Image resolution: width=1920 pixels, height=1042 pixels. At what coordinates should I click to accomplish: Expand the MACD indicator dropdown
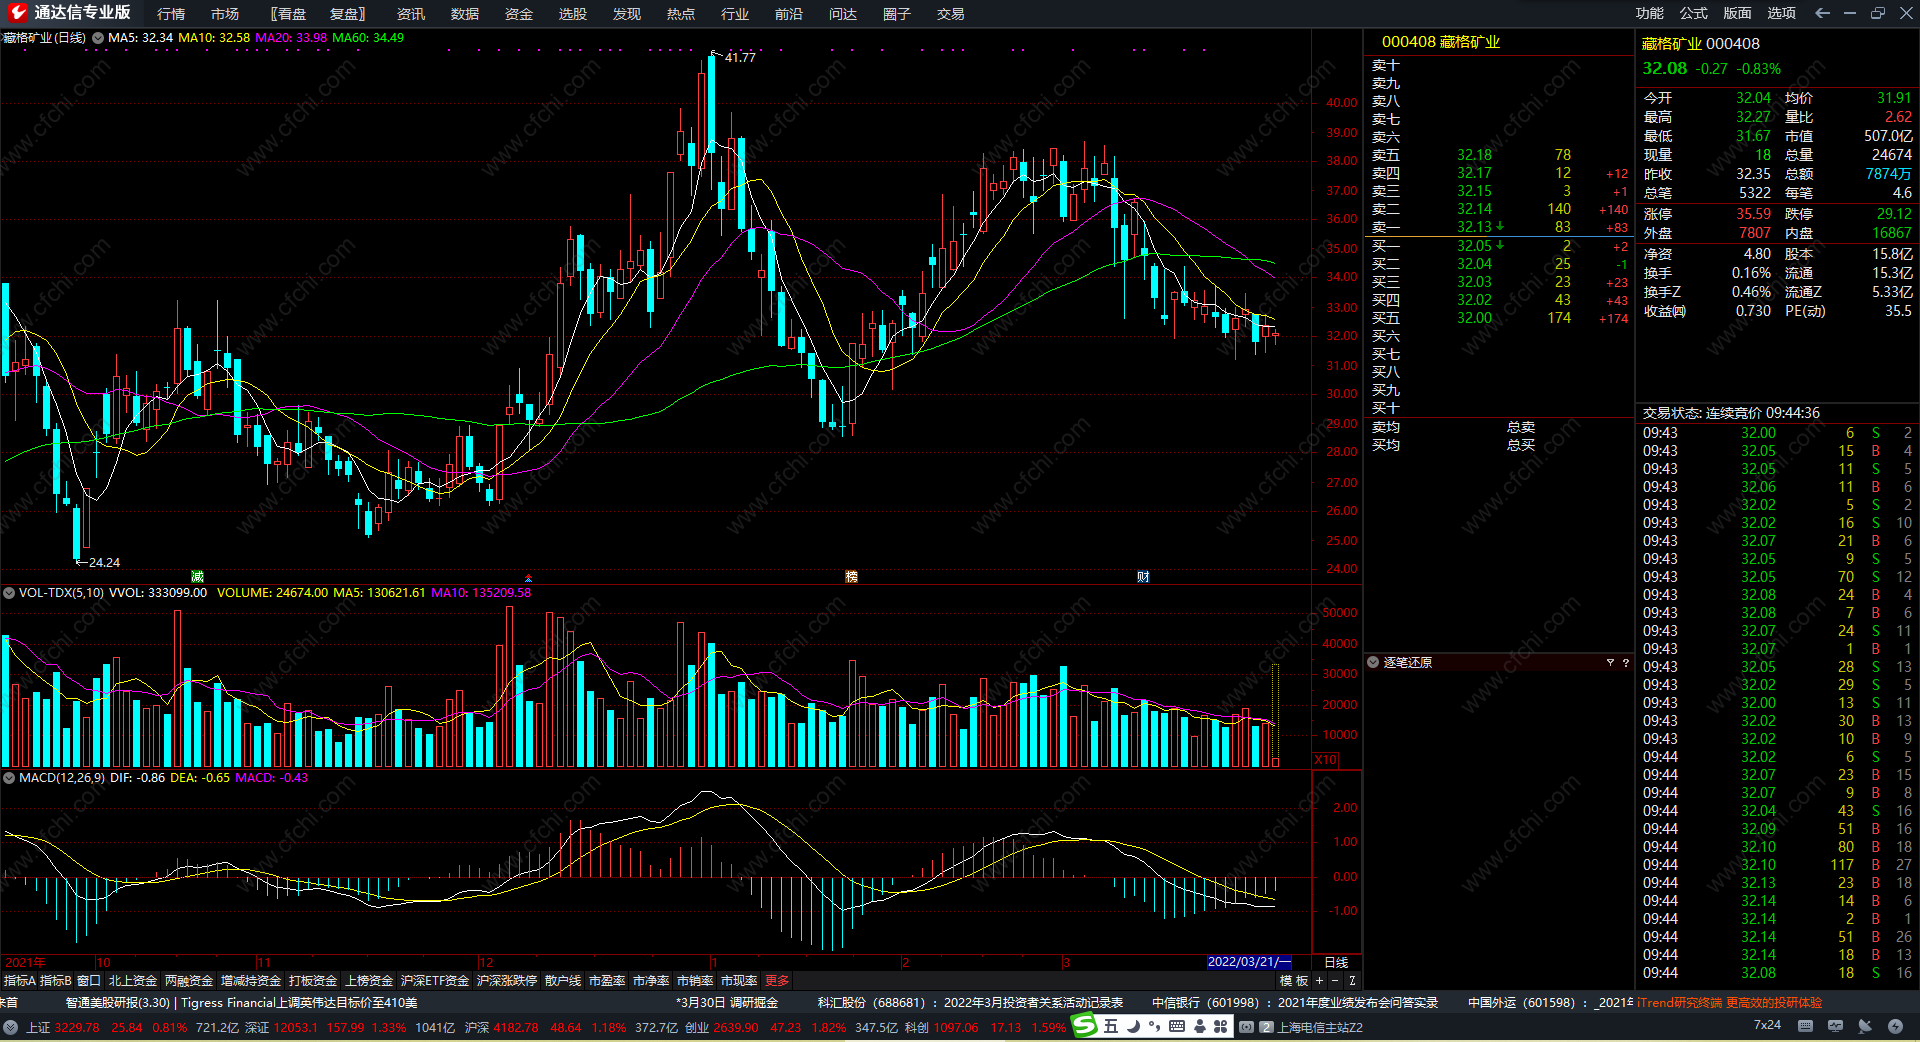[x=9, y=778]
